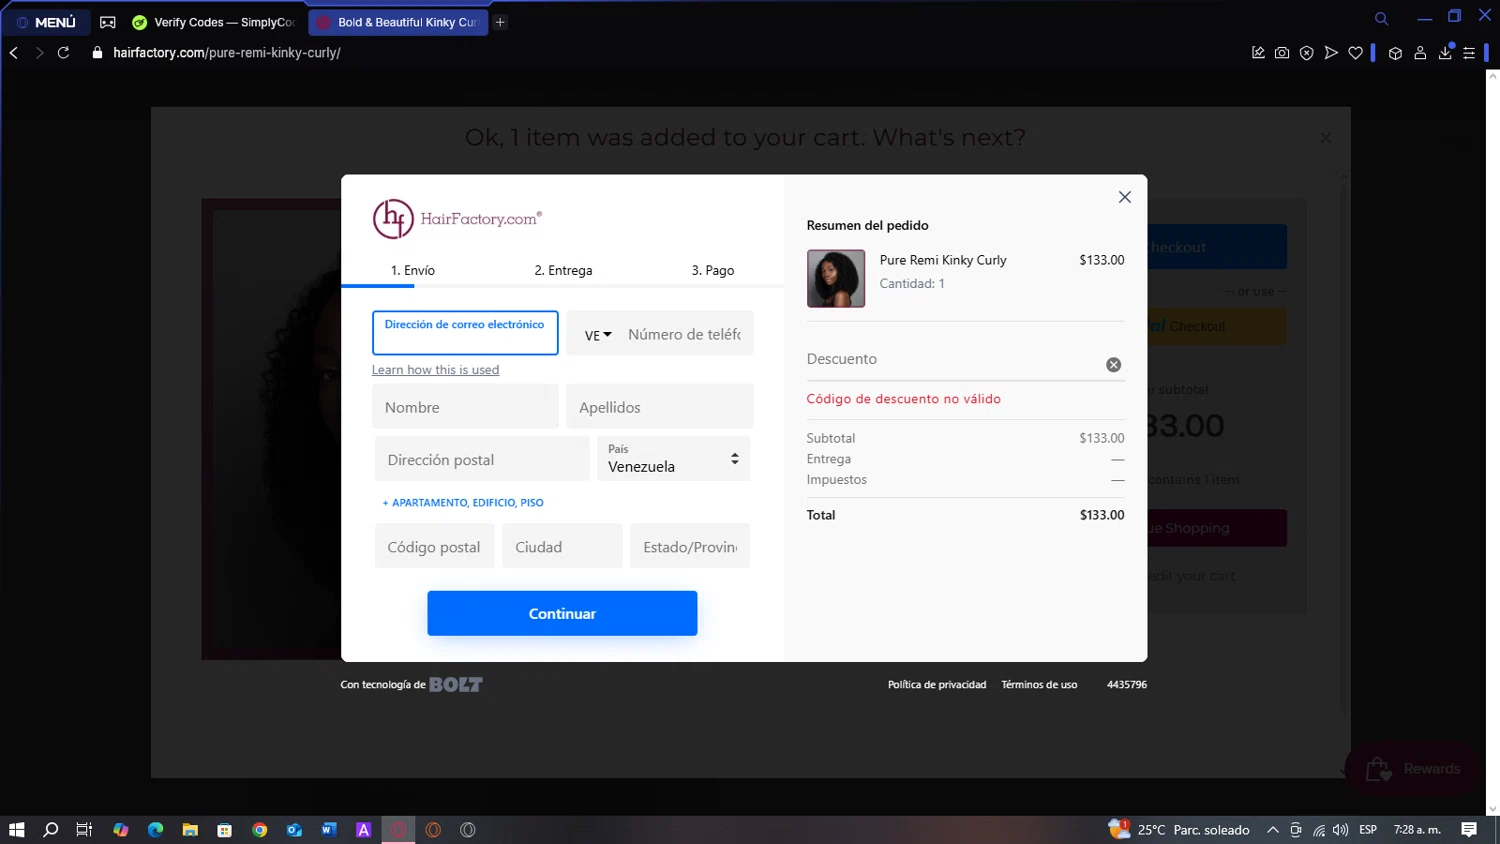
Task: Click the Apellidos input field
Action: (660, 407)
